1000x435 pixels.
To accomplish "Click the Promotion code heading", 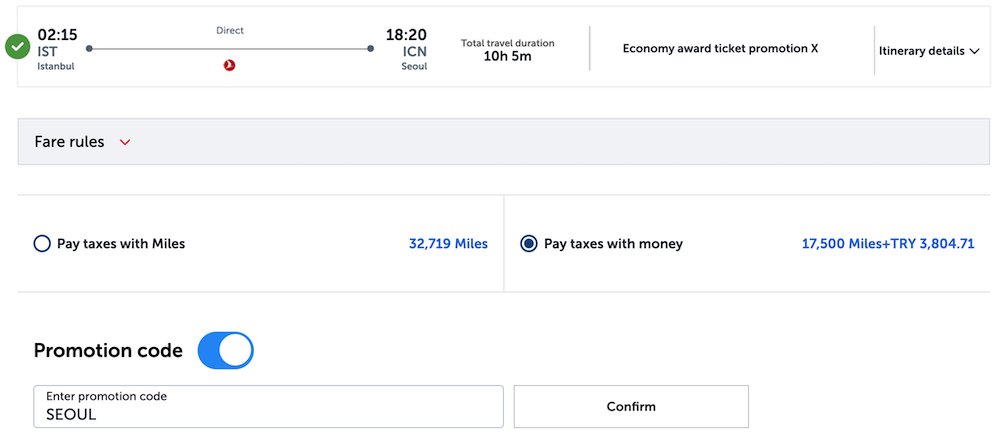I will (x=108, y=350).
